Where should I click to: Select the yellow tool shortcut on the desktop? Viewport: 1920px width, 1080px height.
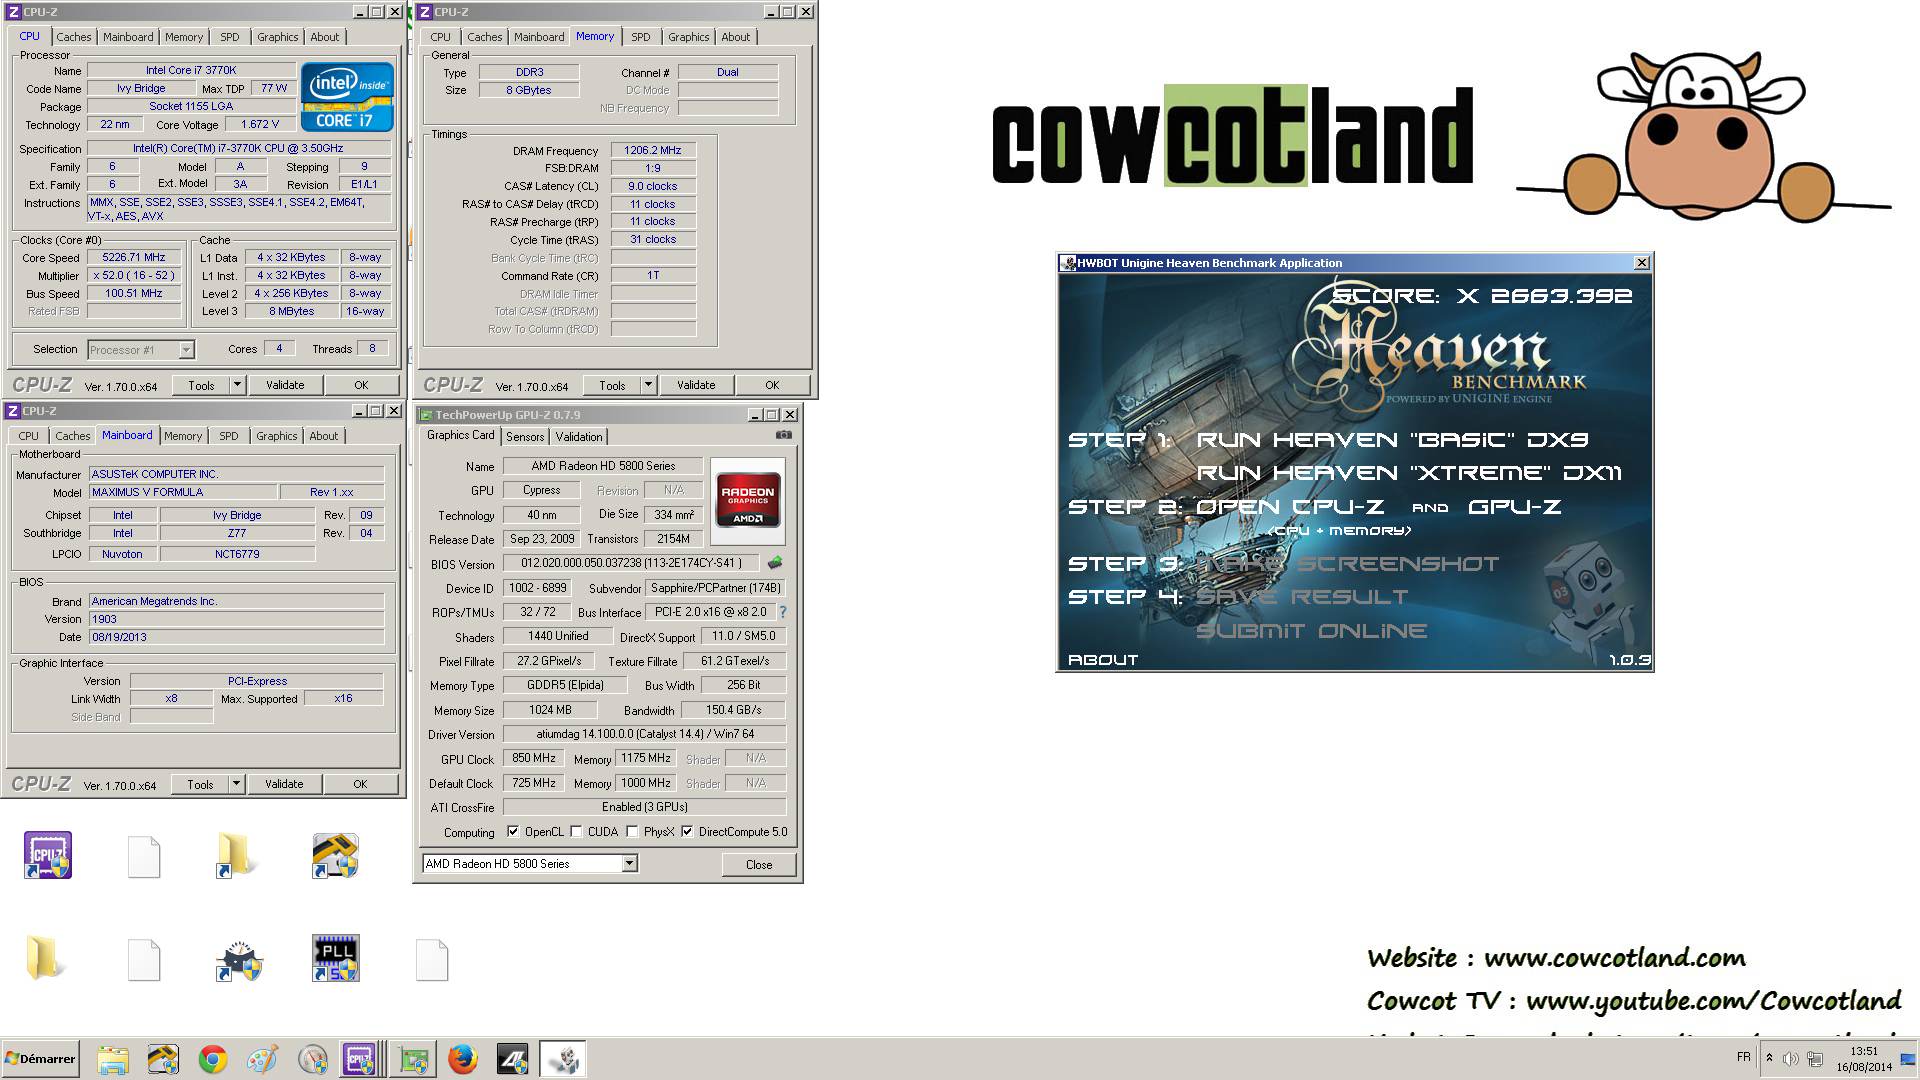pyautogui.click(x=336, y=856)
